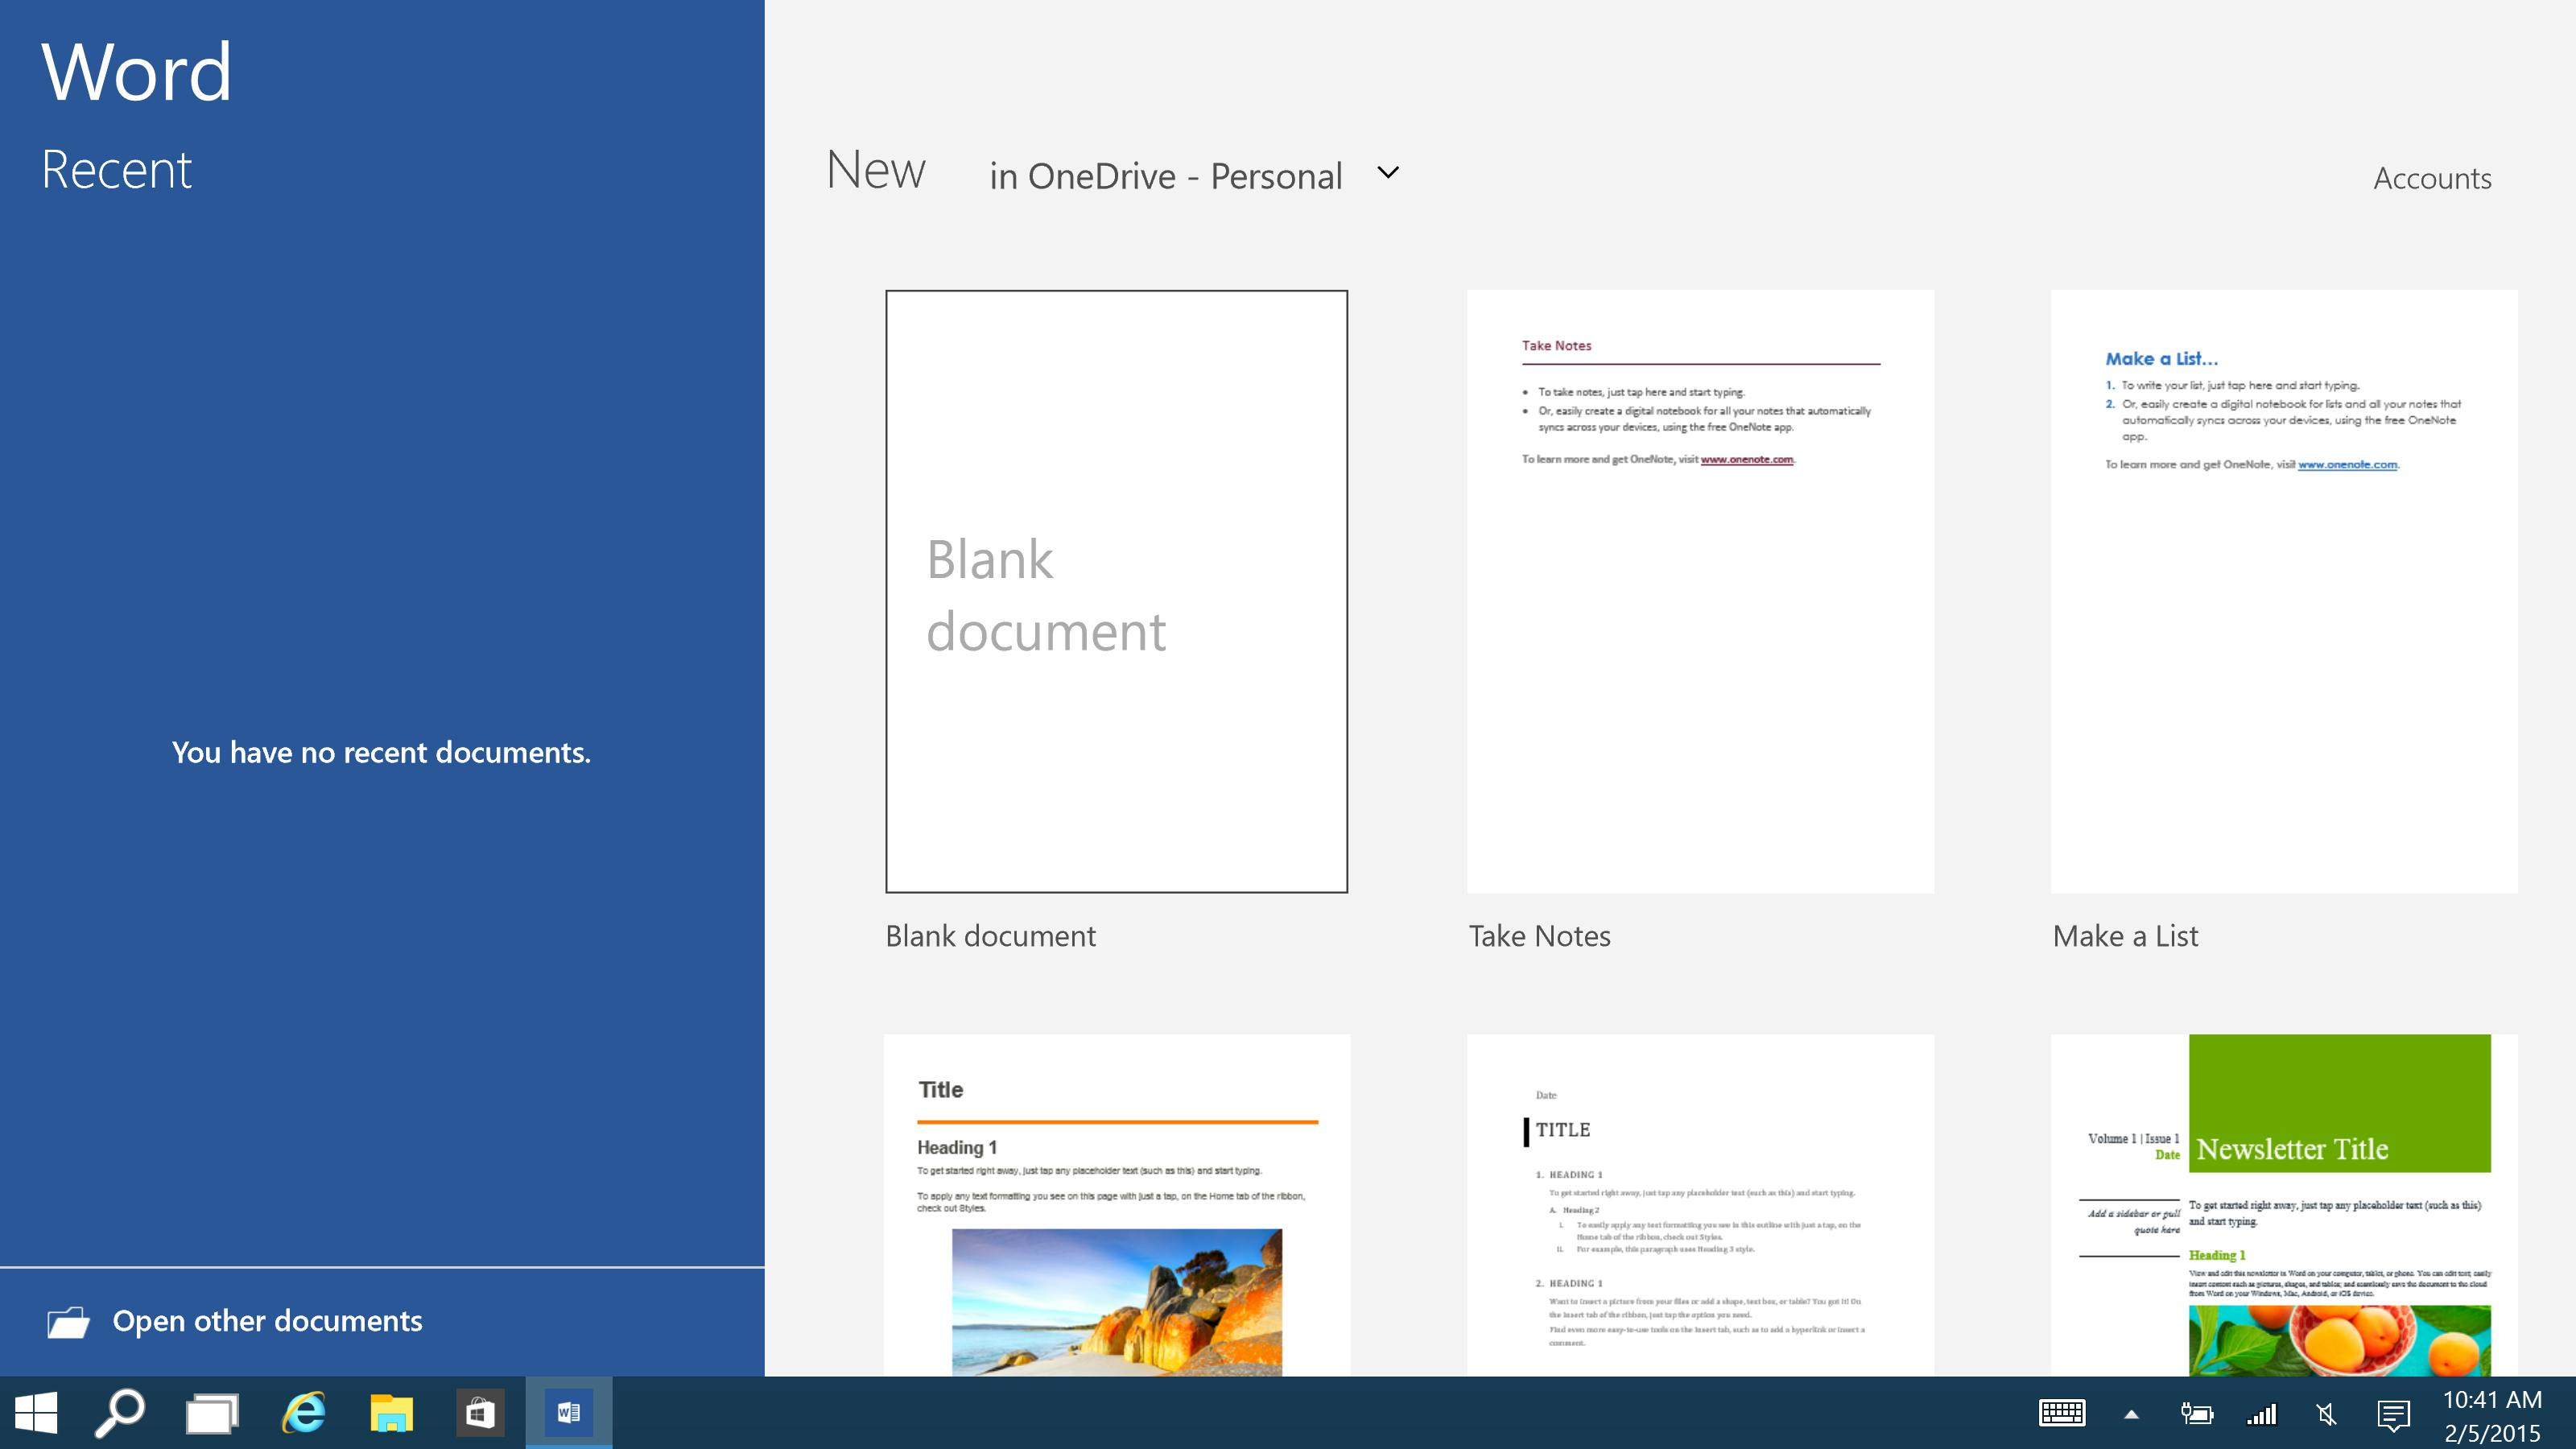Click the Word icon in the taskbar

point(568,1413)
